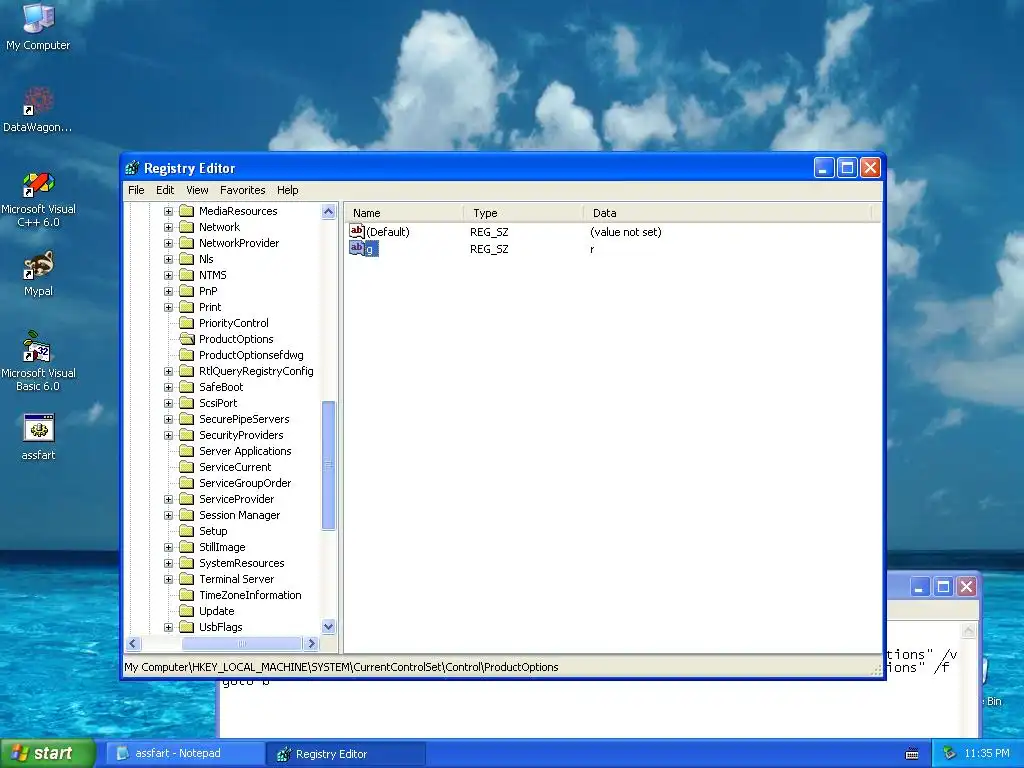Open the Edit menu
The image size is (1024, 768).
(165, 190)
